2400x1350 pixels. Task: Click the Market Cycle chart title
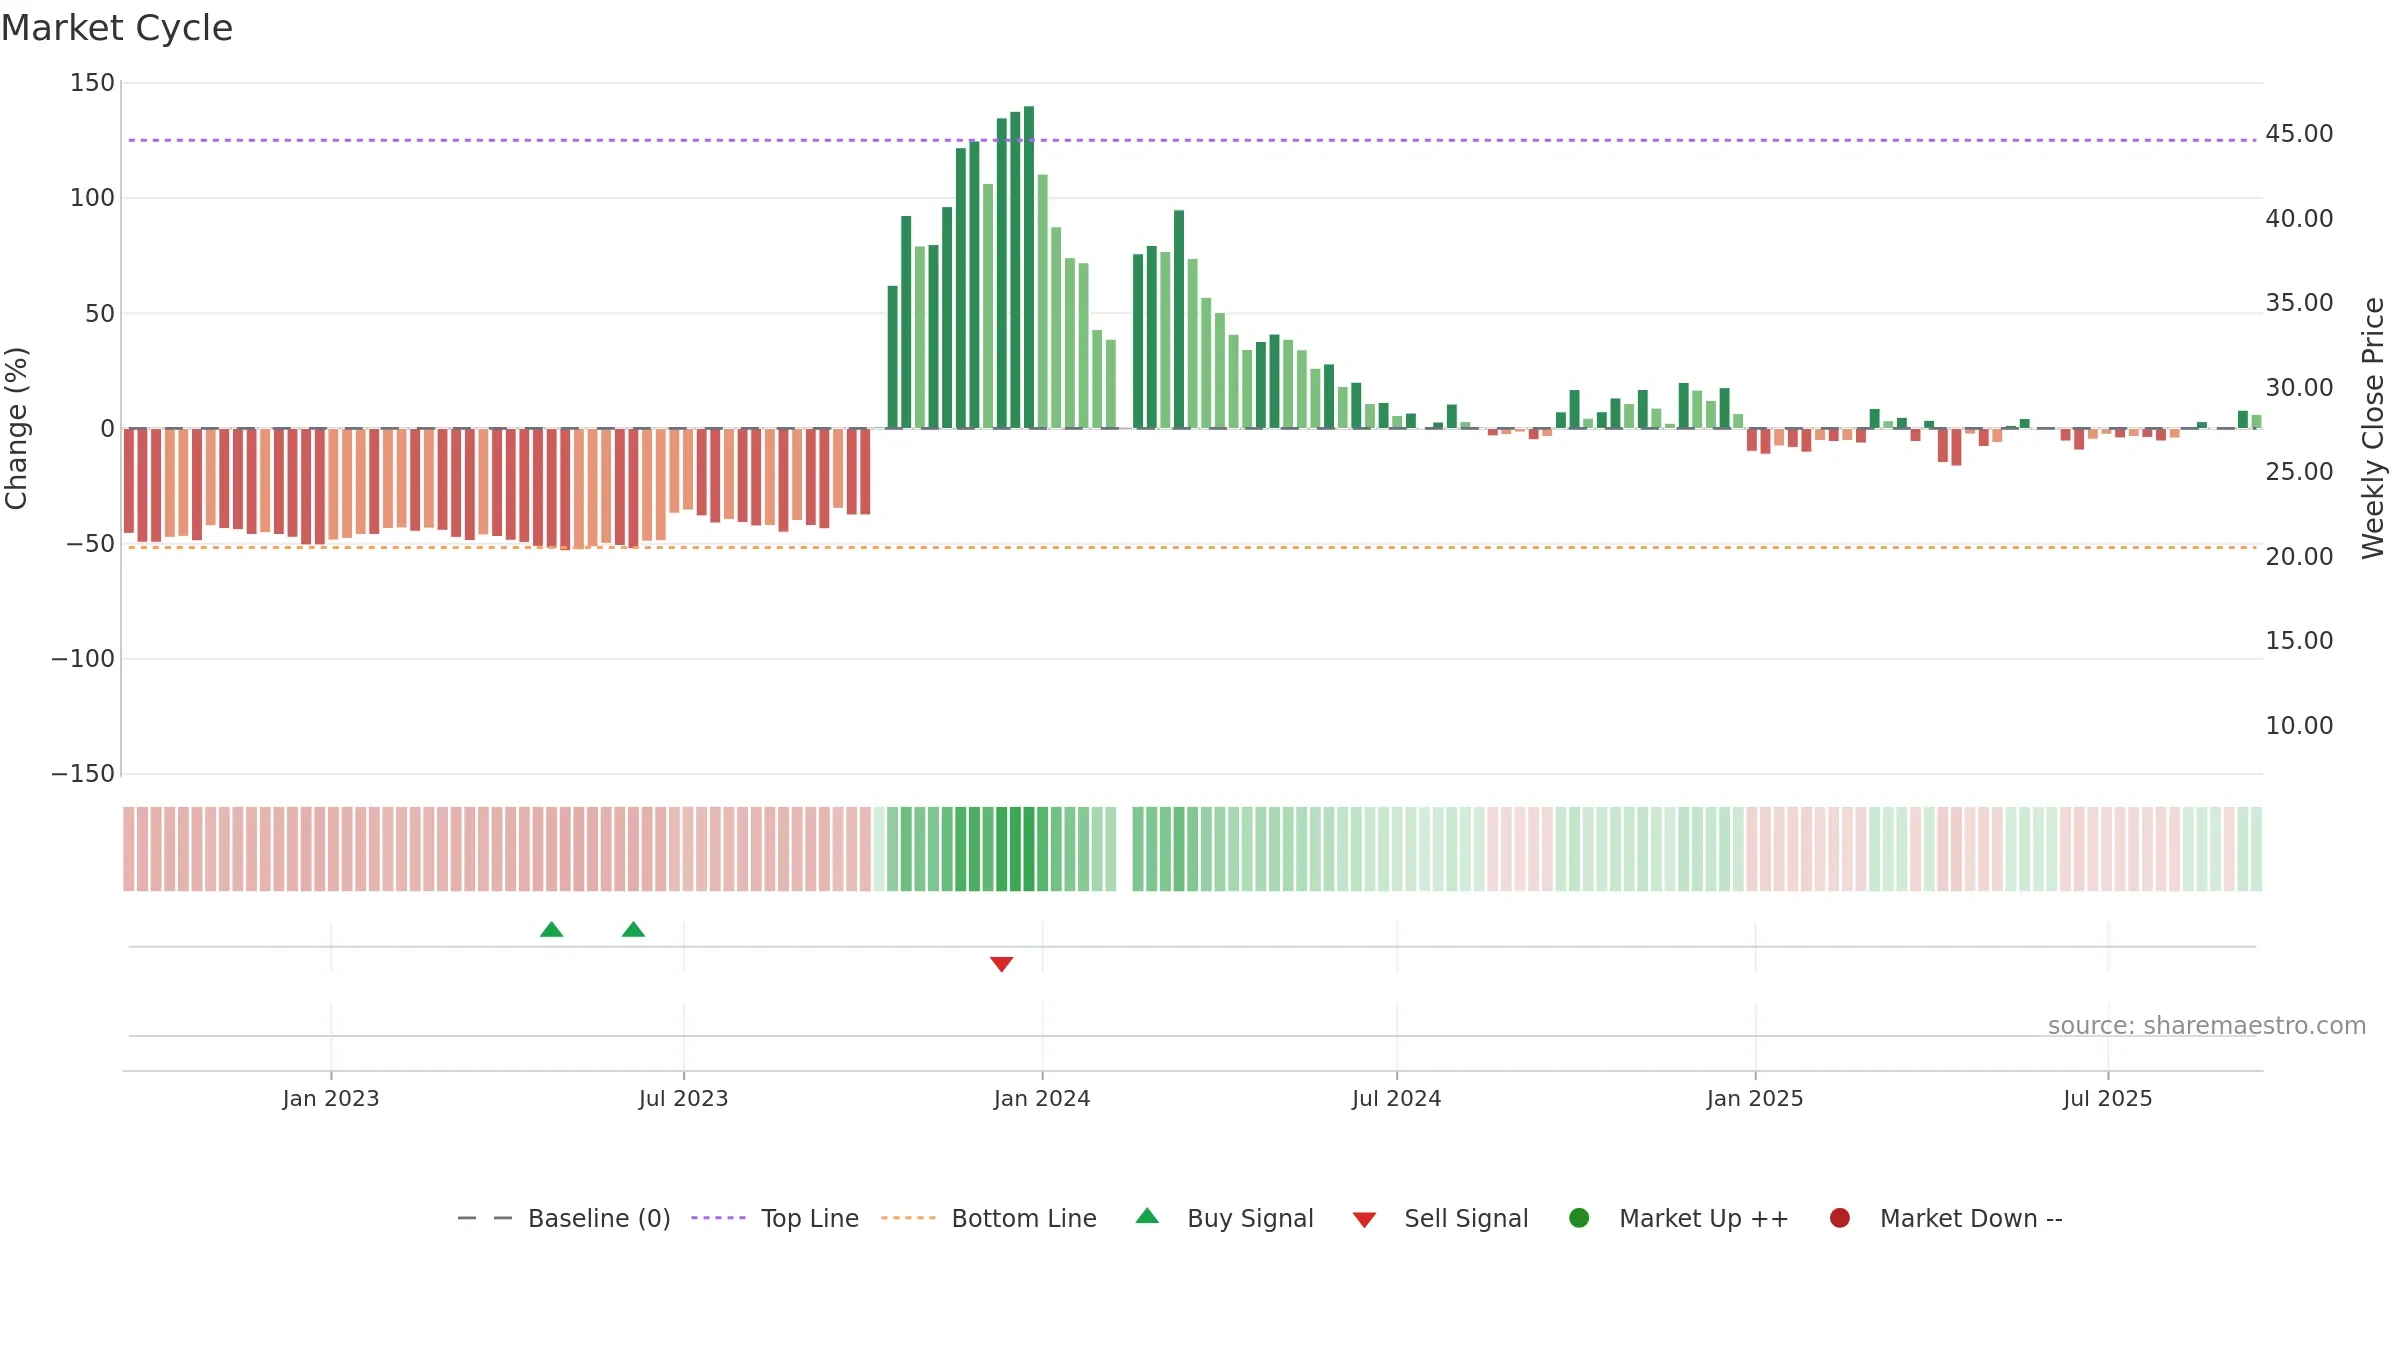click(x=117, y=28)
